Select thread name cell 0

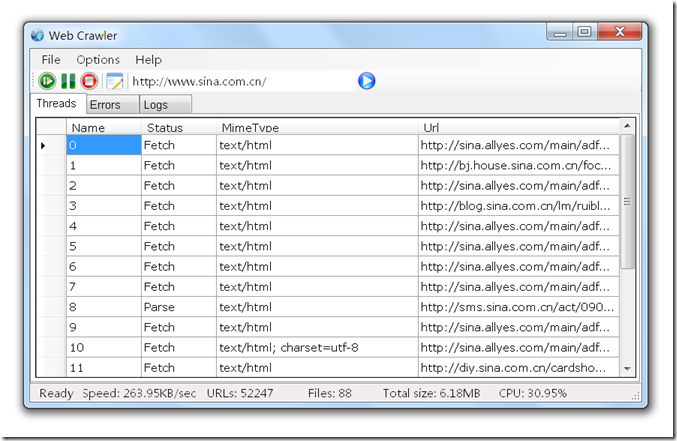pos(104,145)
